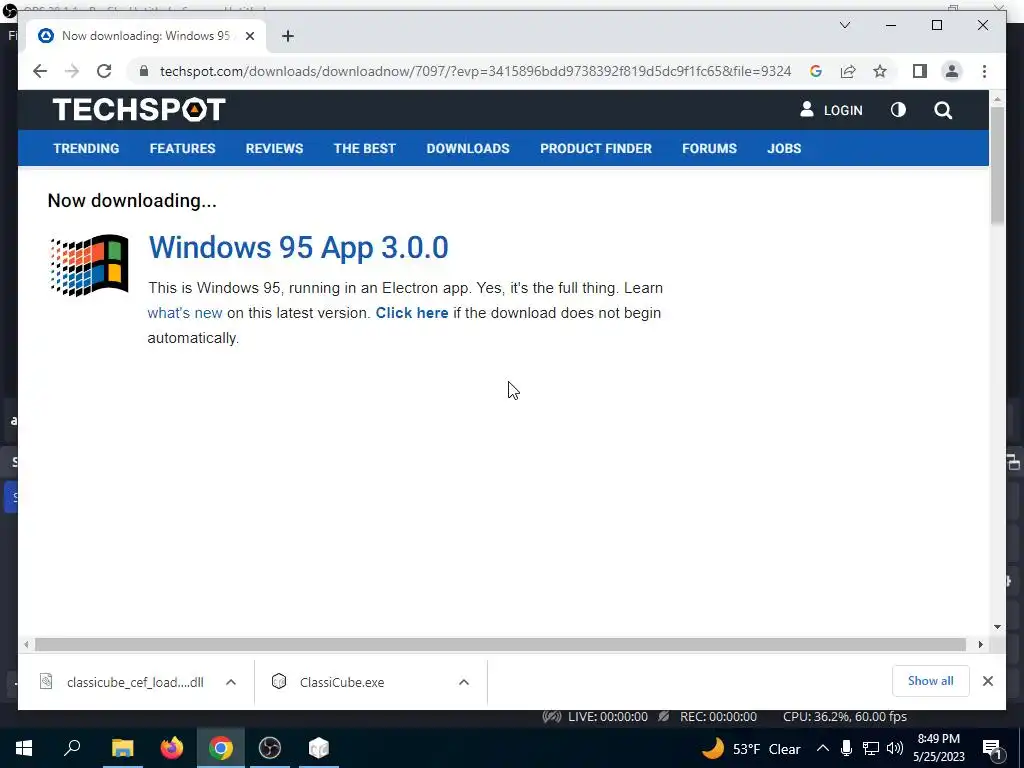This screenshot has width=1024, height=768.
Task: Click the horizontal scrollbar thumb
Action: pos(500,645)
